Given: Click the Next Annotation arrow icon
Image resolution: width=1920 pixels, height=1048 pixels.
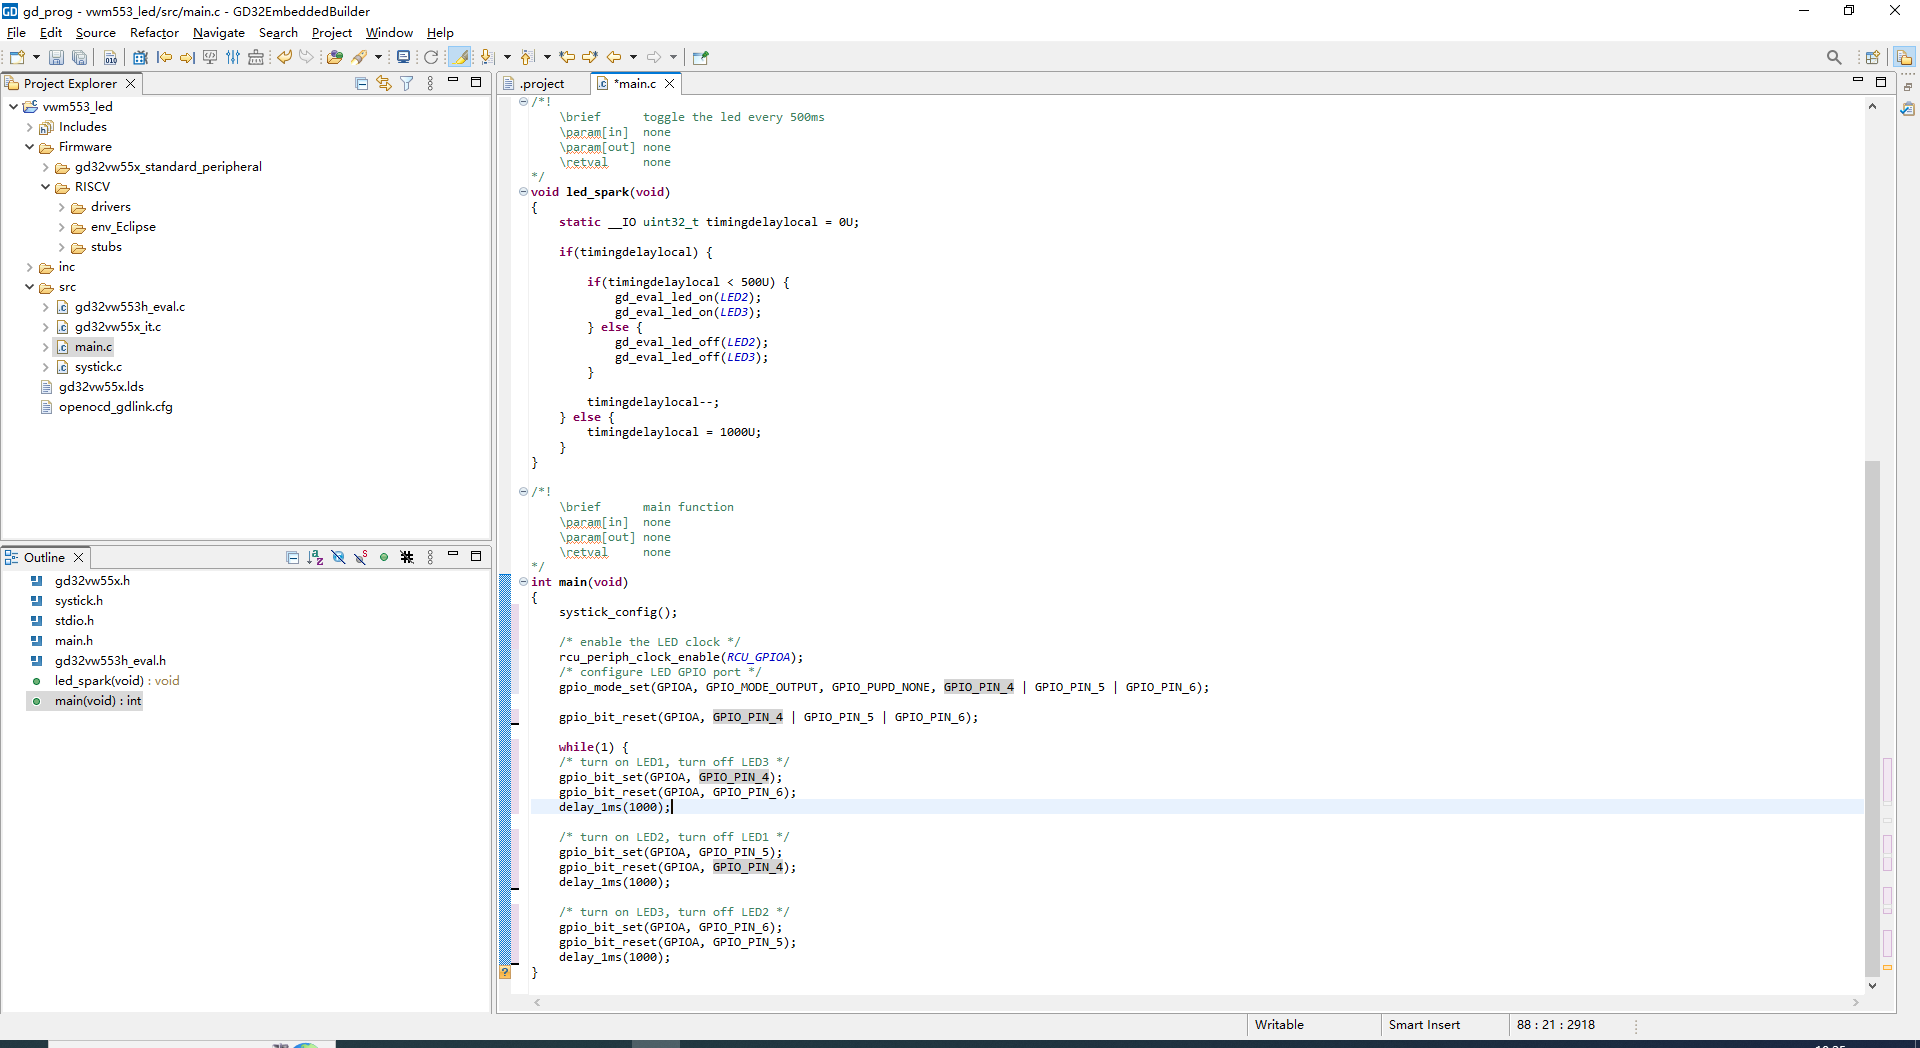Looking at the screenshot, I should point(486,58).
